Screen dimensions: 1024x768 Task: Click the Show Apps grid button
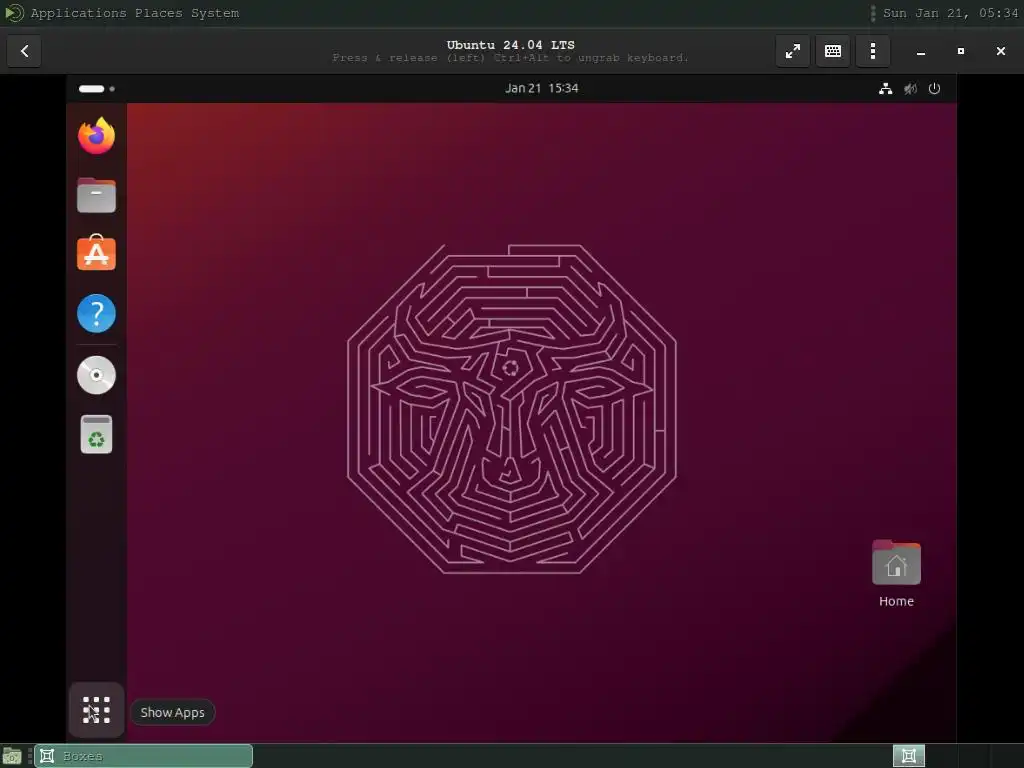(97, 710)
